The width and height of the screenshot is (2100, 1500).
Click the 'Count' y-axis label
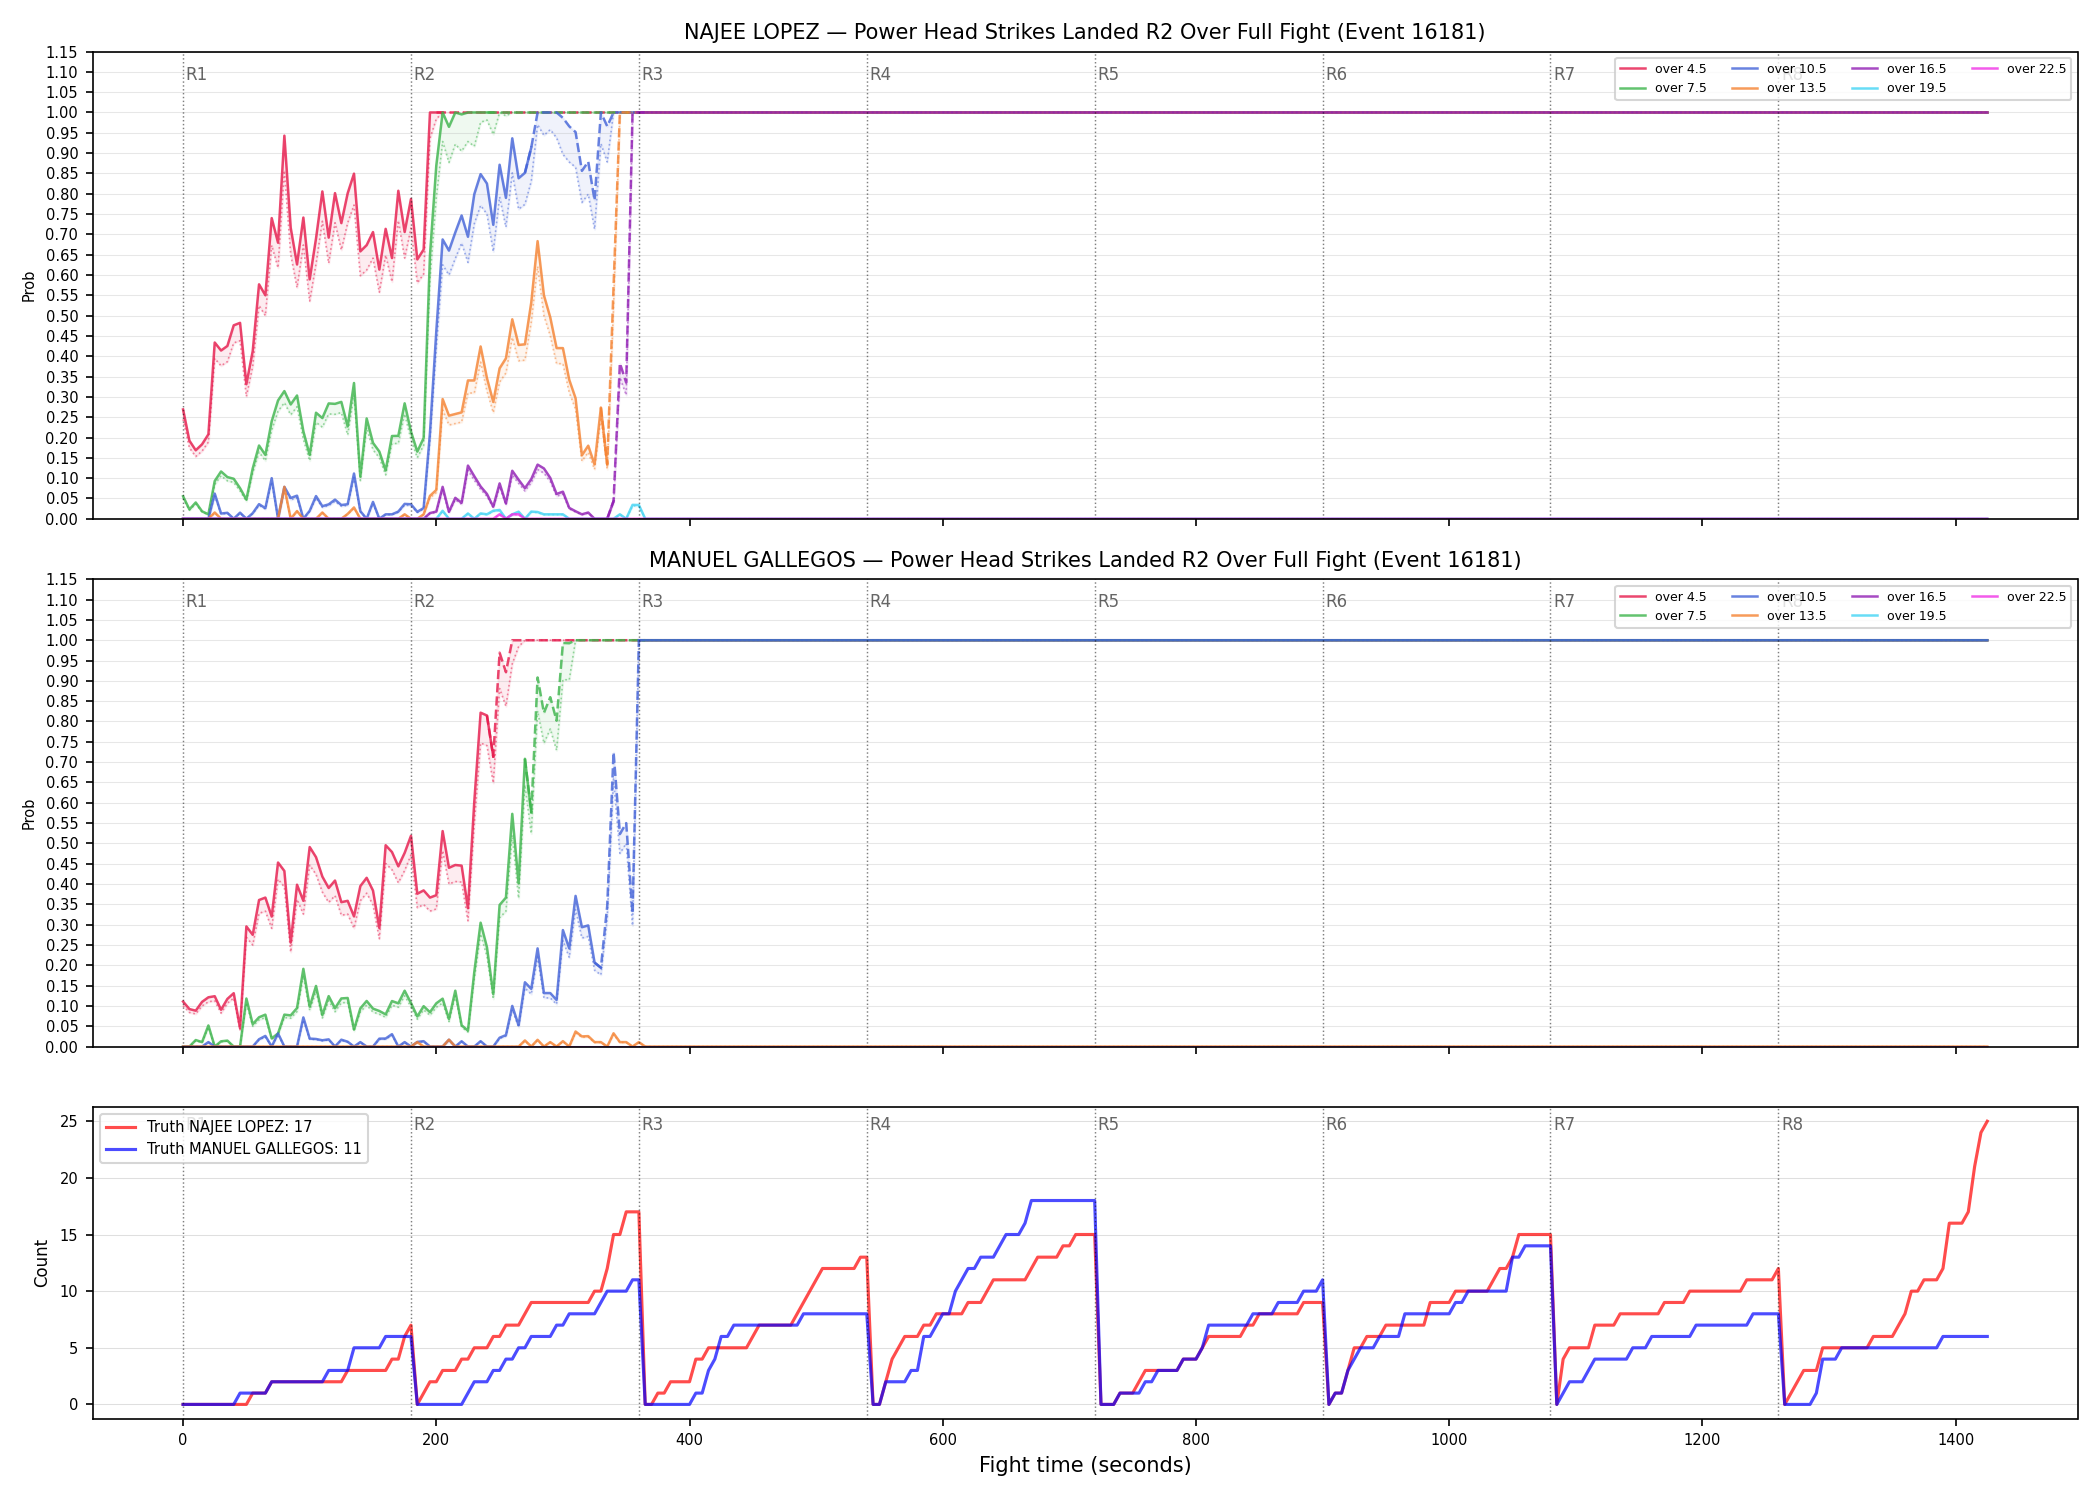pyautogui.click(x=41, y=1263)
